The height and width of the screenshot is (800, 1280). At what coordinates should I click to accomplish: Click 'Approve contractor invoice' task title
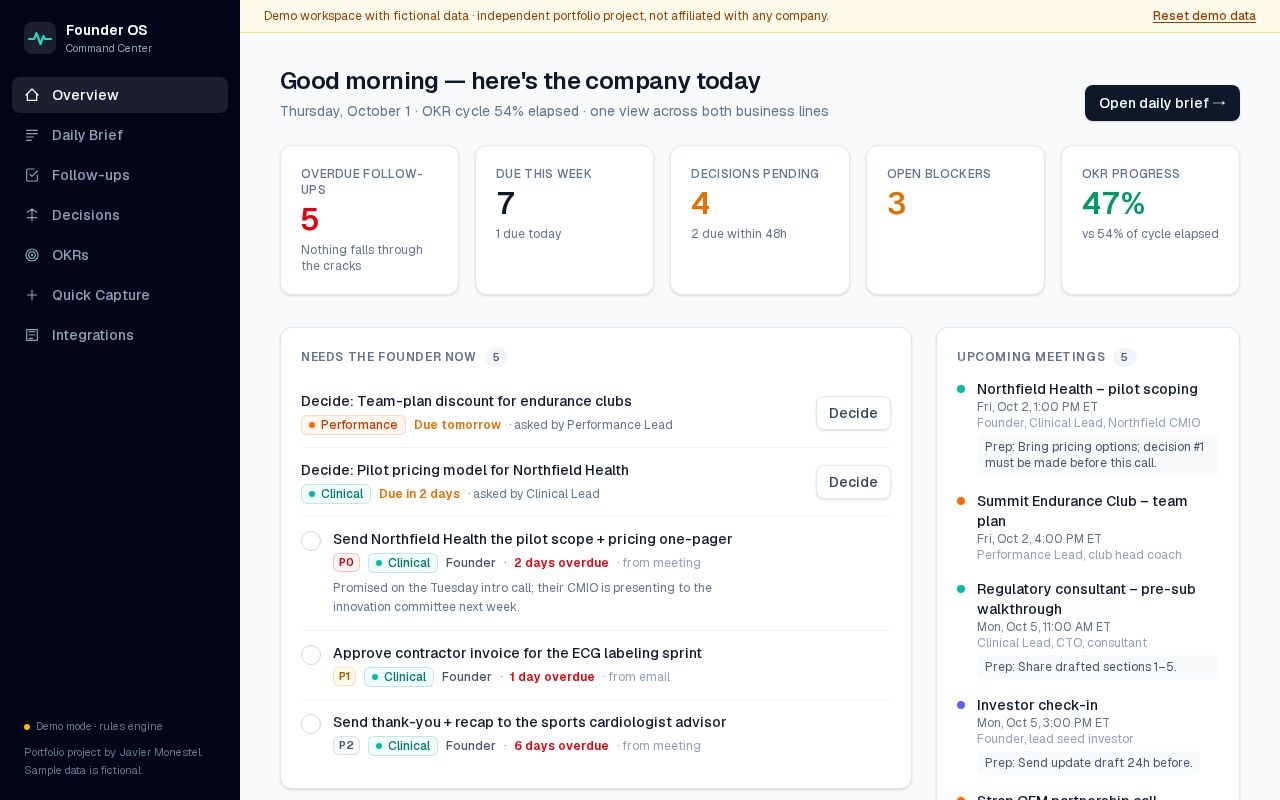(517, 653)
